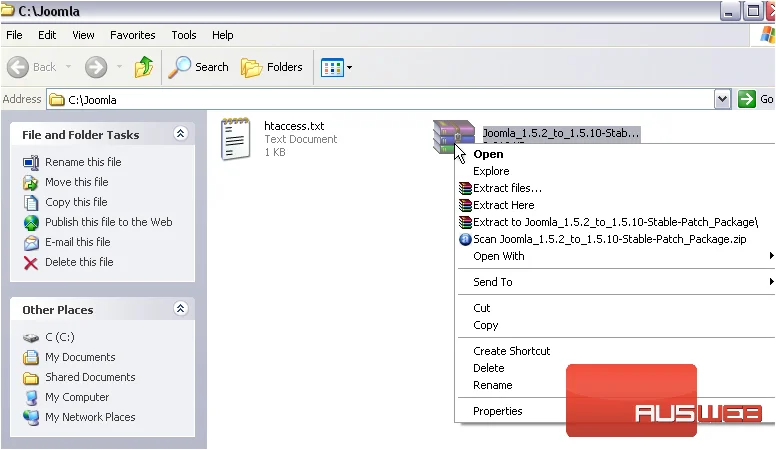
Task: Expand the address bar dropdown
Action: click(723, 99)
